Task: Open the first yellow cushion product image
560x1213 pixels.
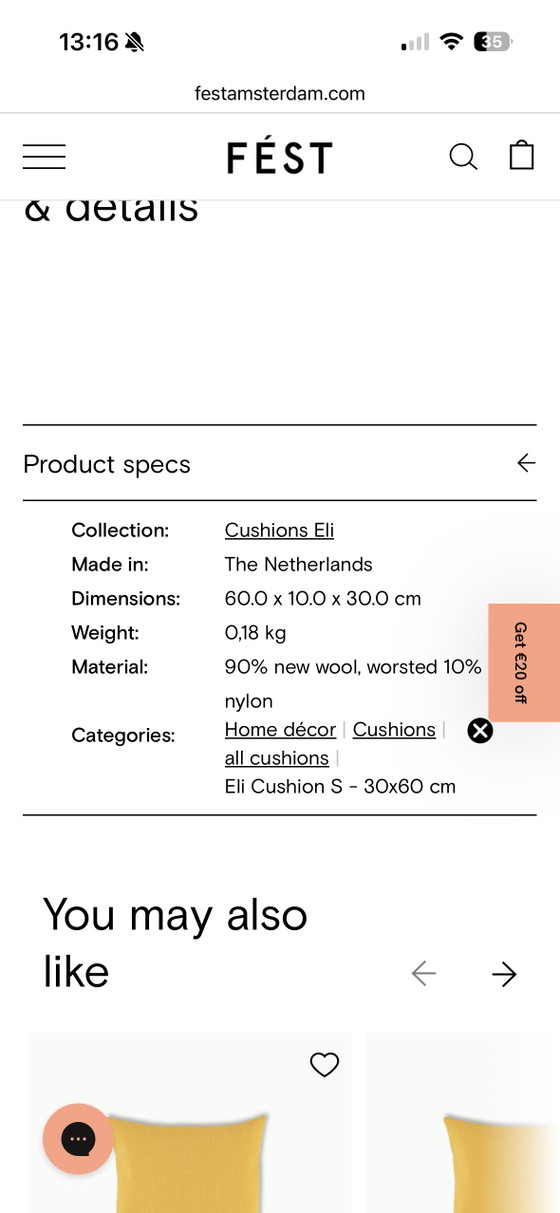Action: pyautogui.click(x=189, y=1122)
